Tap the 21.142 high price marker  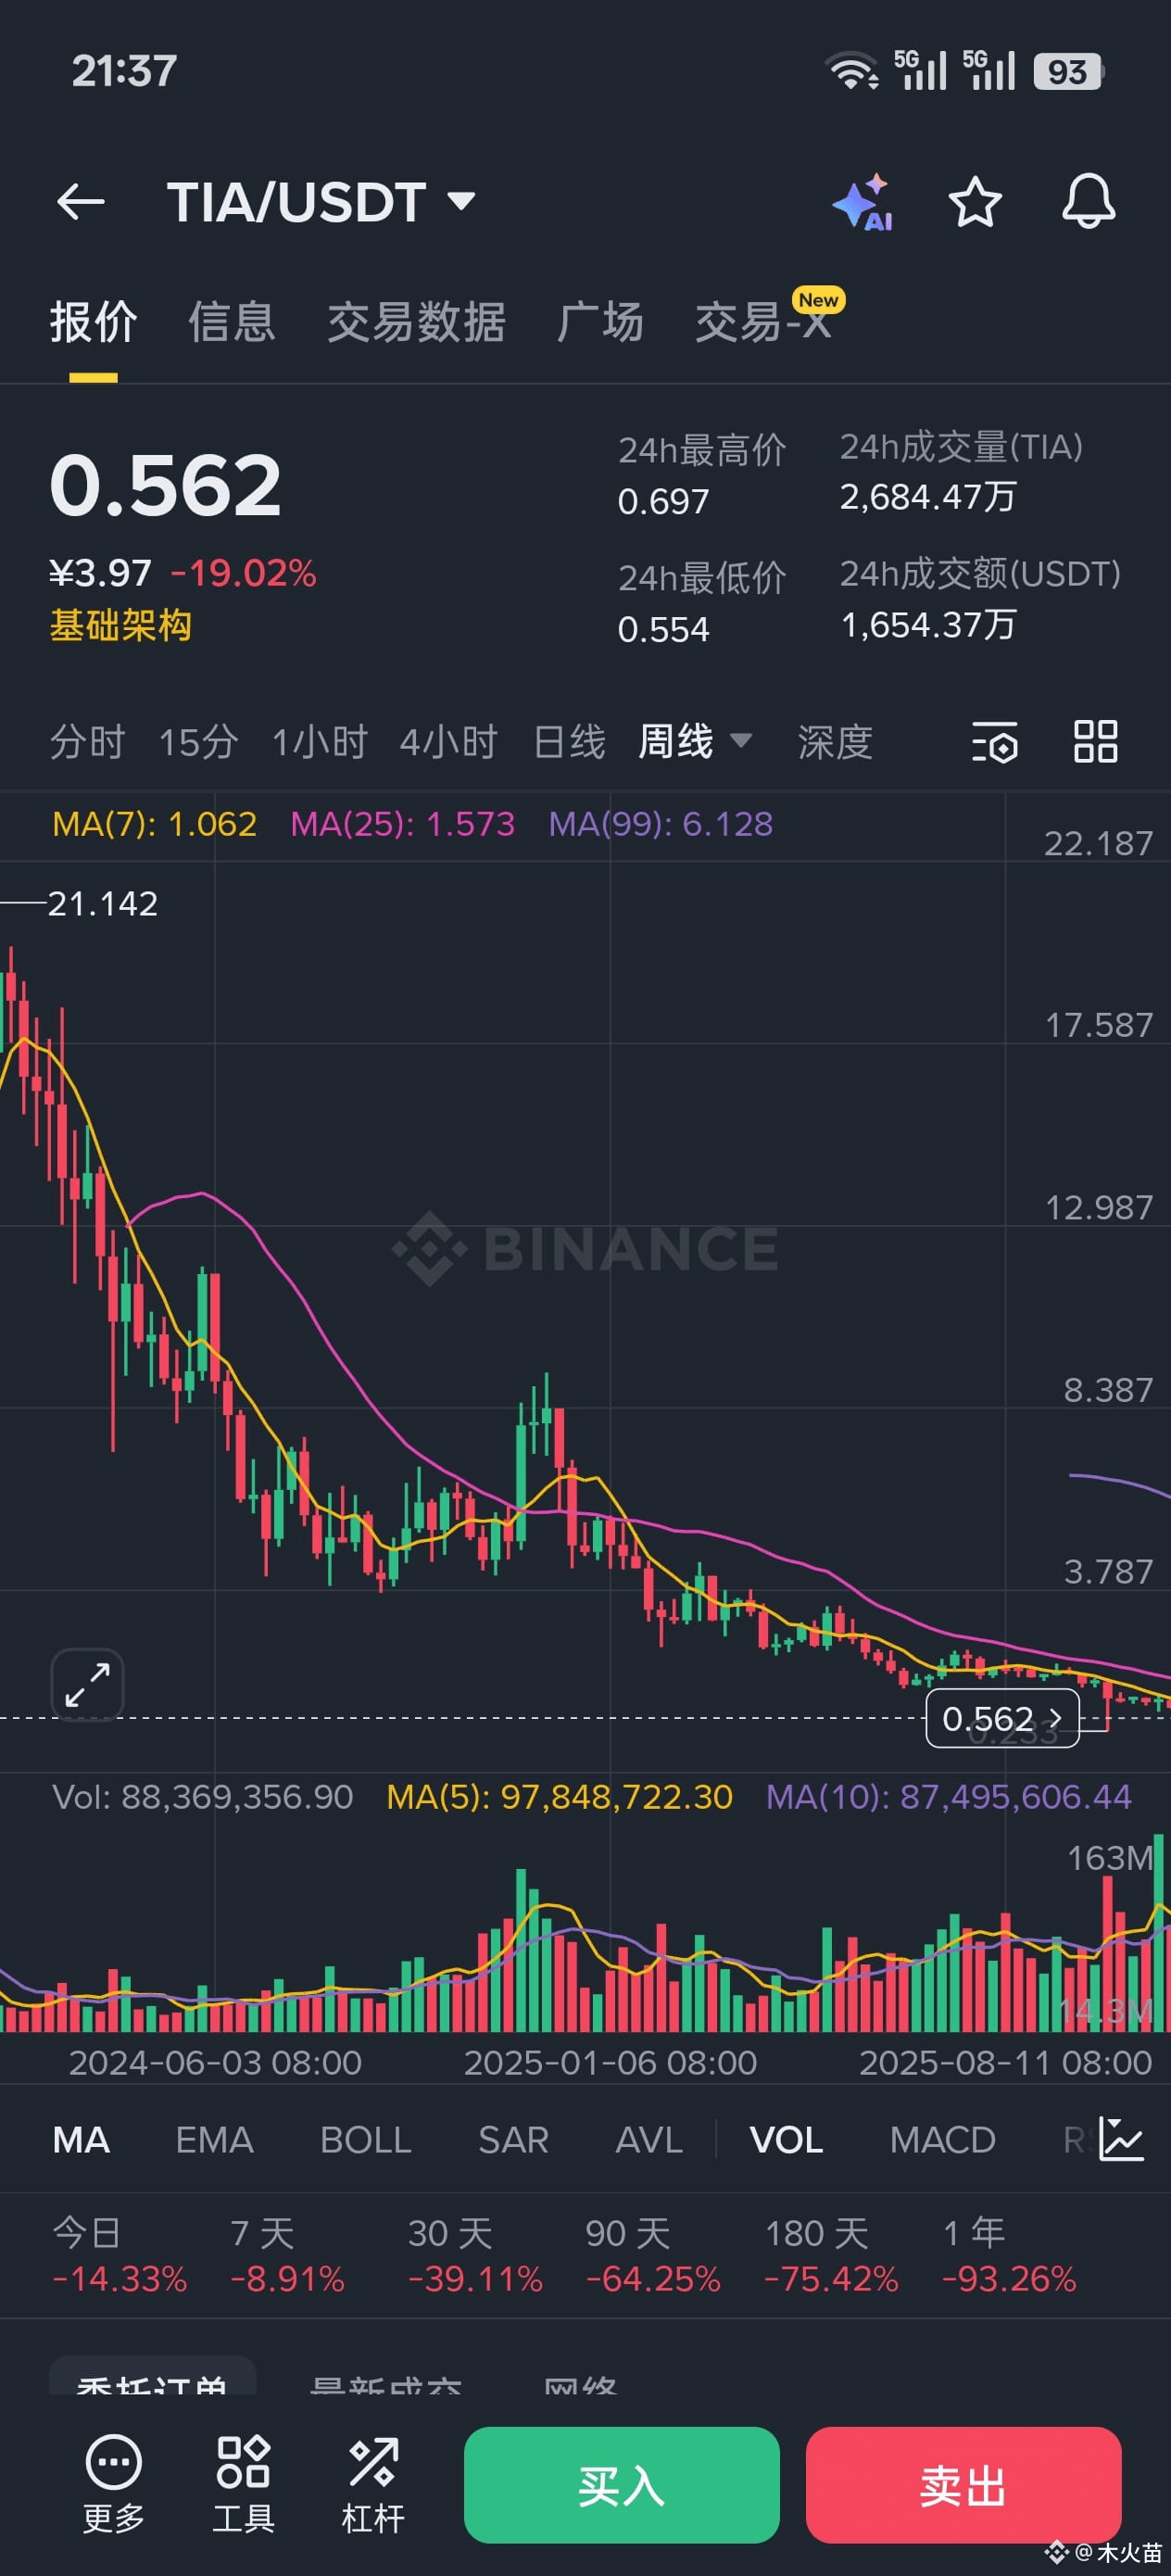tap(102, 904)
